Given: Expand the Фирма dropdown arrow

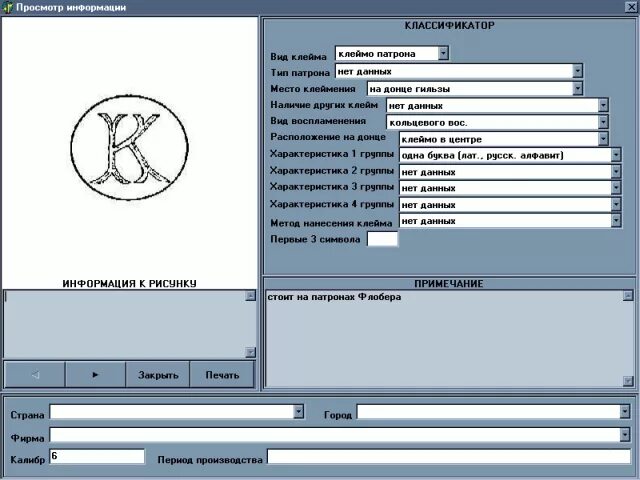Looking at the screenshot, I should pyautogui.click(x=624, y=435).
